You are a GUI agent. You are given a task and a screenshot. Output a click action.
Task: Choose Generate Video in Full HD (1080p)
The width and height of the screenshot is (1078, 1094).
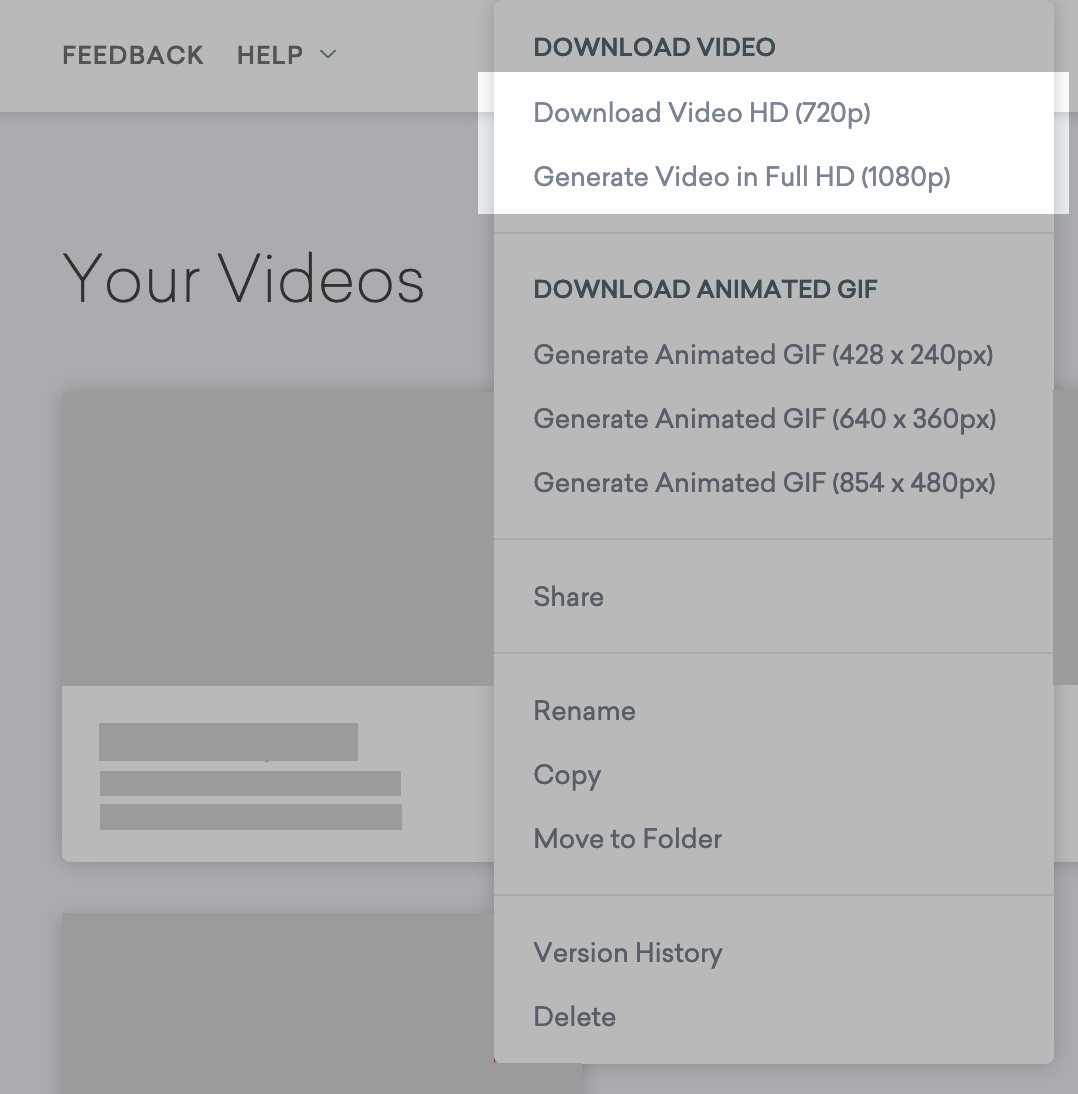click(x=741, y=177)
